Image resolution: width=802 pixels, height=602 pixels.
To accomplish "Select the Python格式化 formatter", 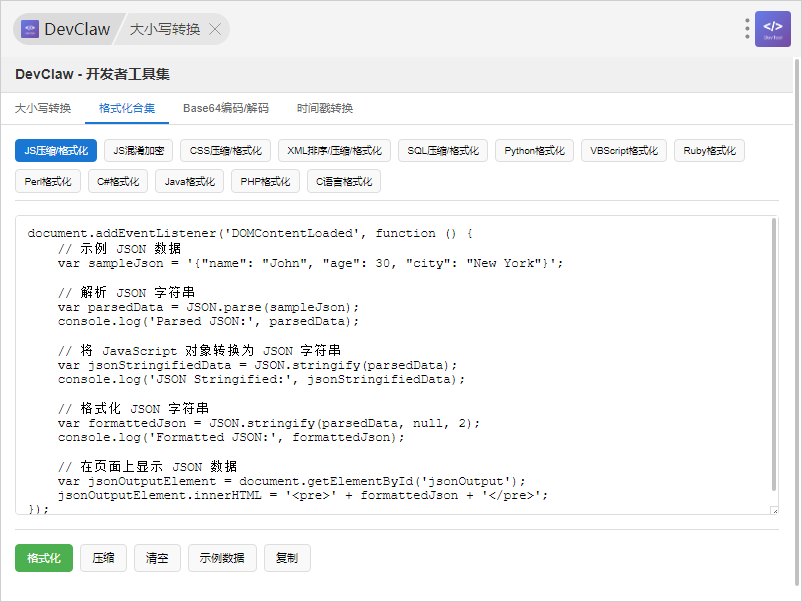I will point(534,151).
